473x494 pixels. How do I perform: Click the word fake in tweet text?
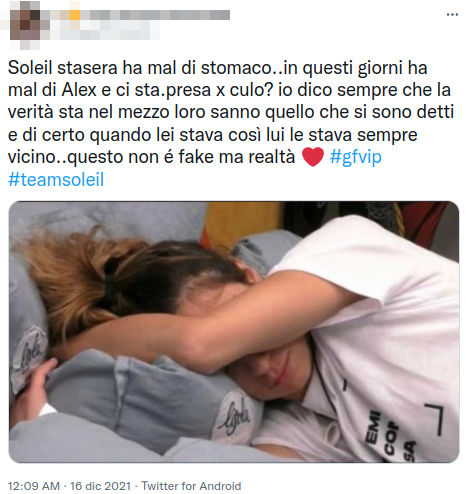(196, 157)
